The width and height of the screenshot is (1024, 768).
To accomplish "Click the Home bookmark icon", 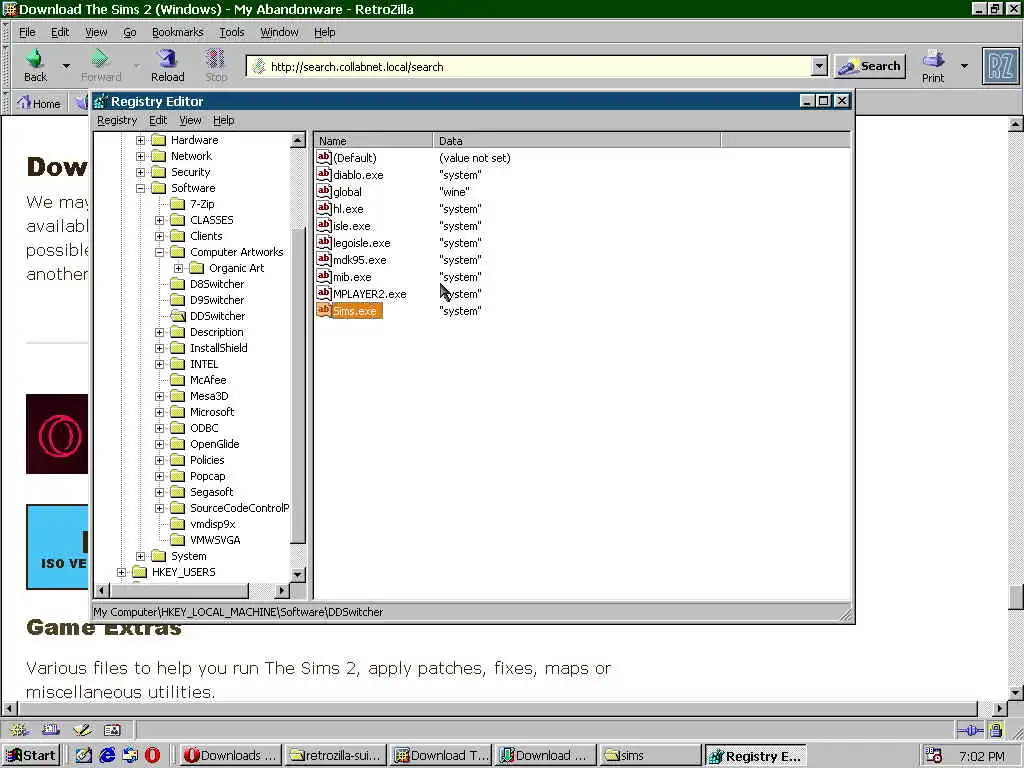I will pos(24,103).
